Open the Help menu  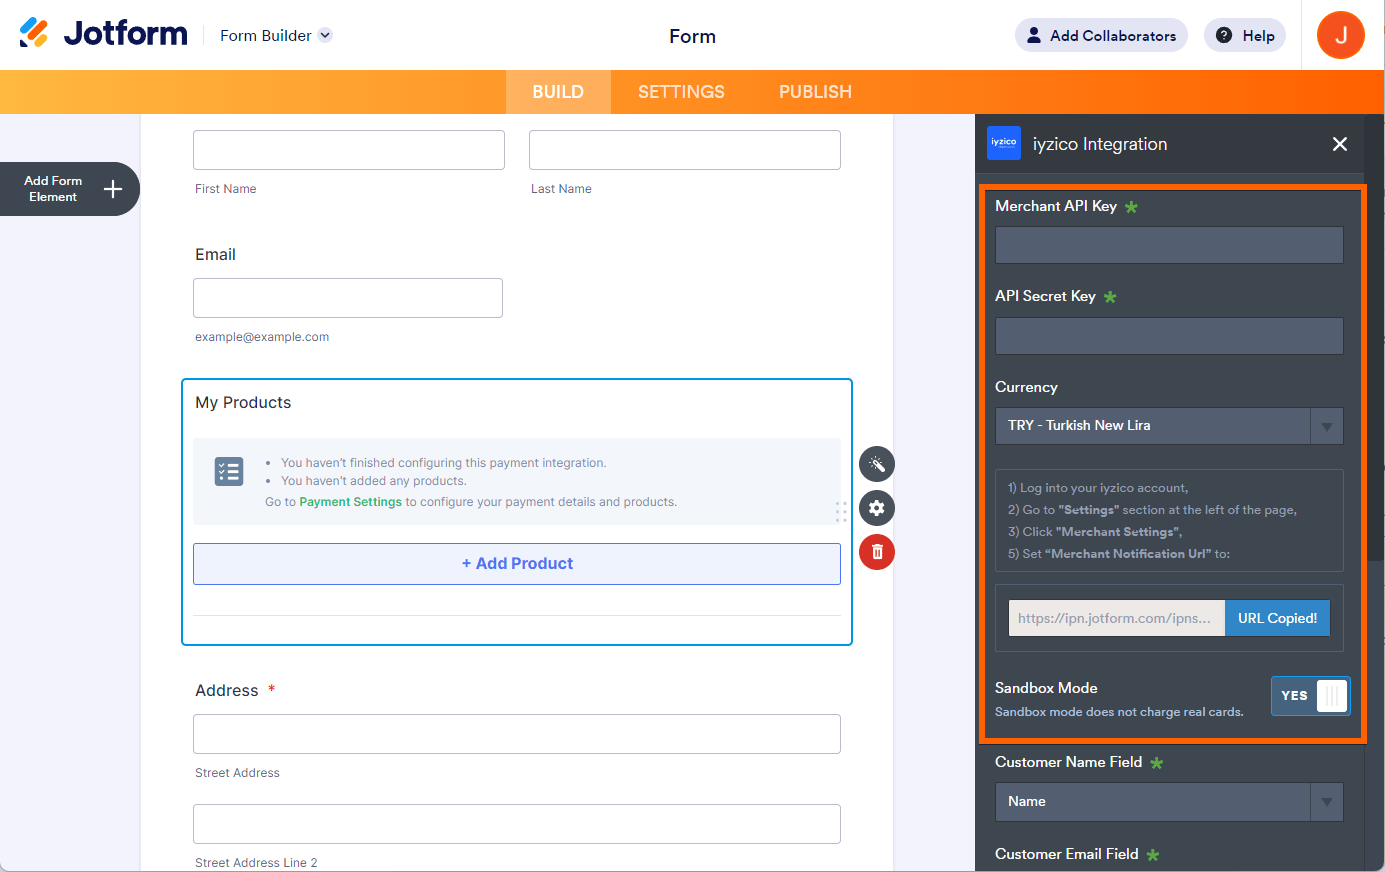(x=1245, y=35)
